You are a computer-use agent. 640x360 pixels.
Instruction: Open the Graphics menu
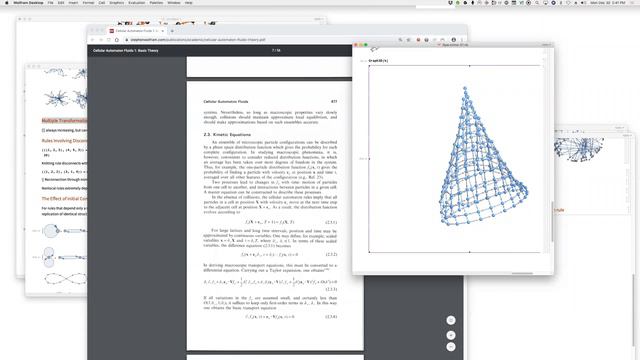click(x=116, y=2)
